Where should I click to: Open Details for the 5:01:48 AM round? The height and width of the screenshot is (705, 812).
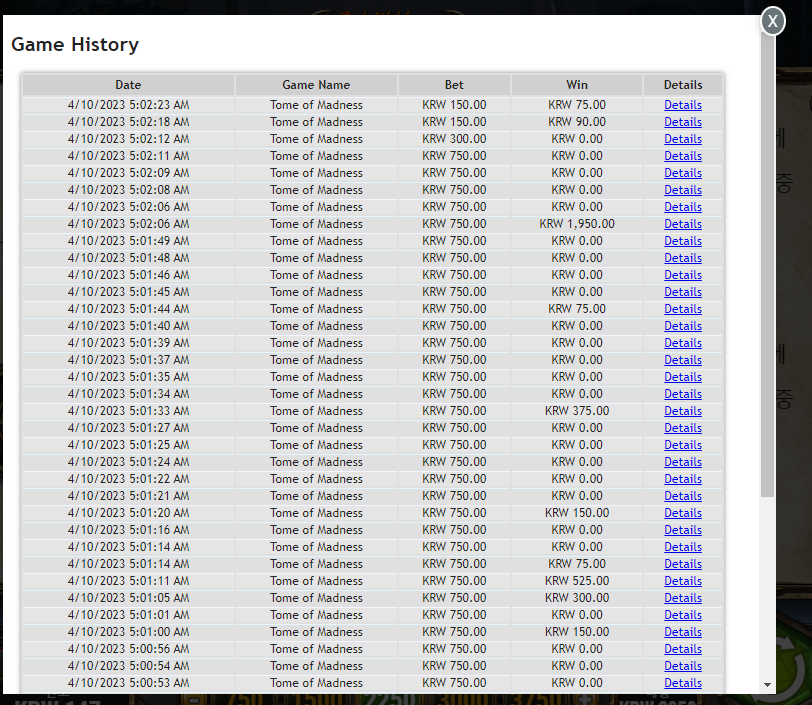pyautogui.click(x=683, y=258)
